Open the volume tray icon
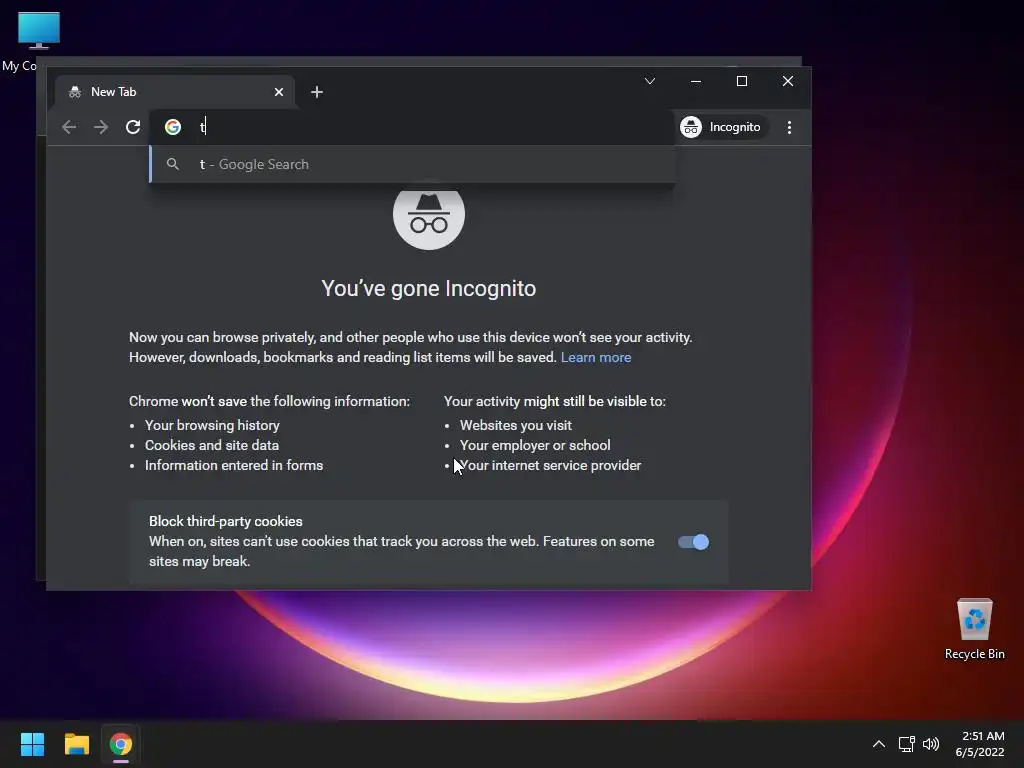Image resolution: width=1024 pixels, height=768 pixels. point(931,744)
